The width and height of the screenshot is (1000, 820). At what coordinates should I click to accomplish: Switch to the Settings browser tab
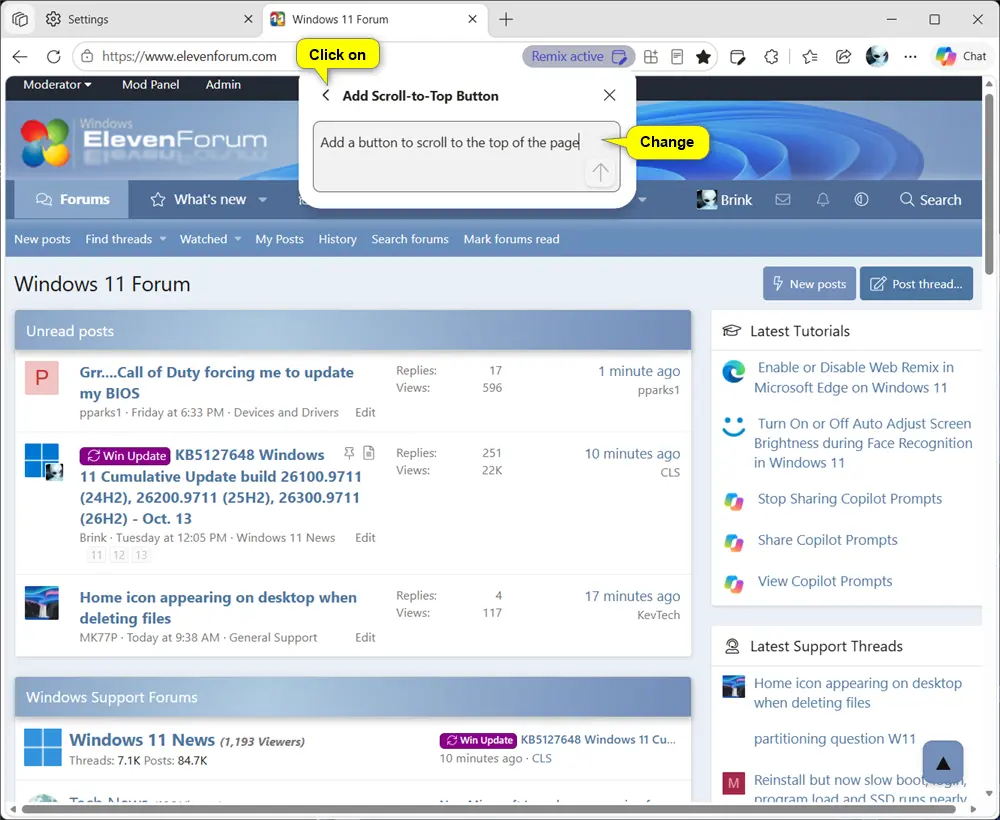click(x=150, y=19)
